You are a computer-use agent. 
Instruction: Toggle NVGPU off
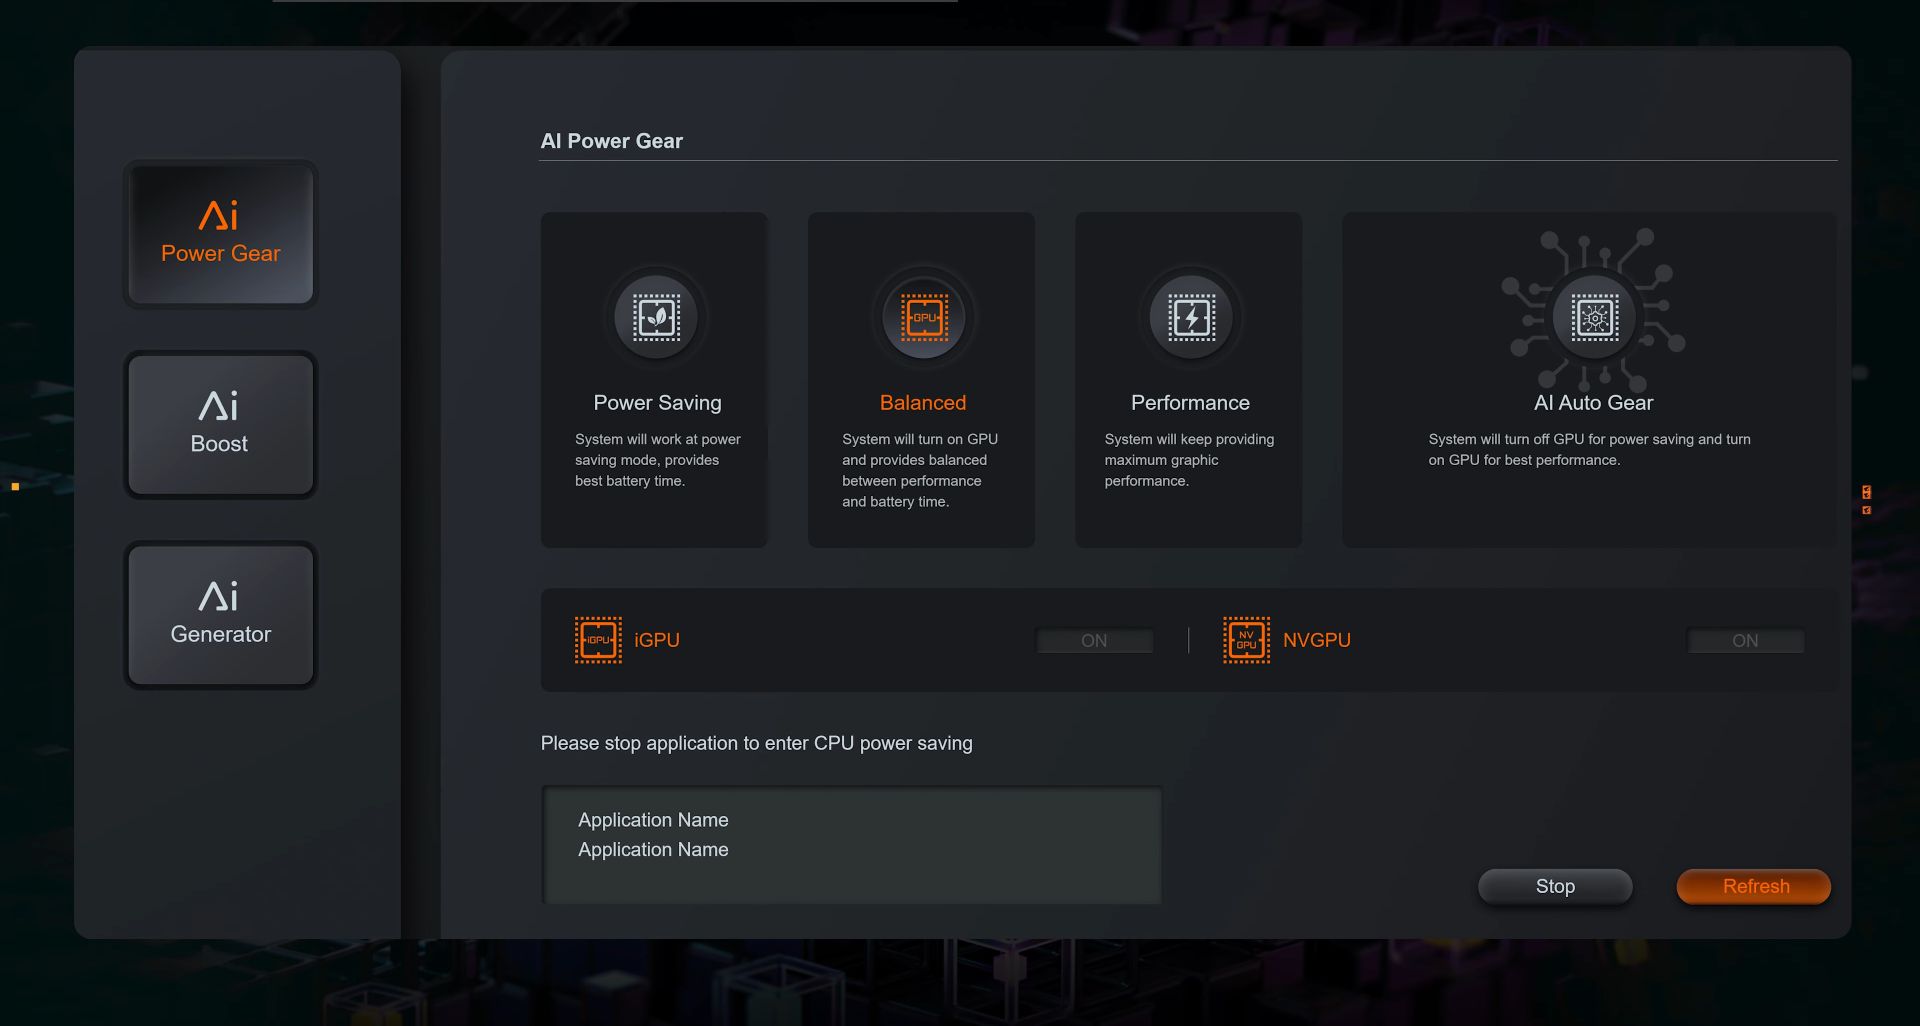[1746, 640]
